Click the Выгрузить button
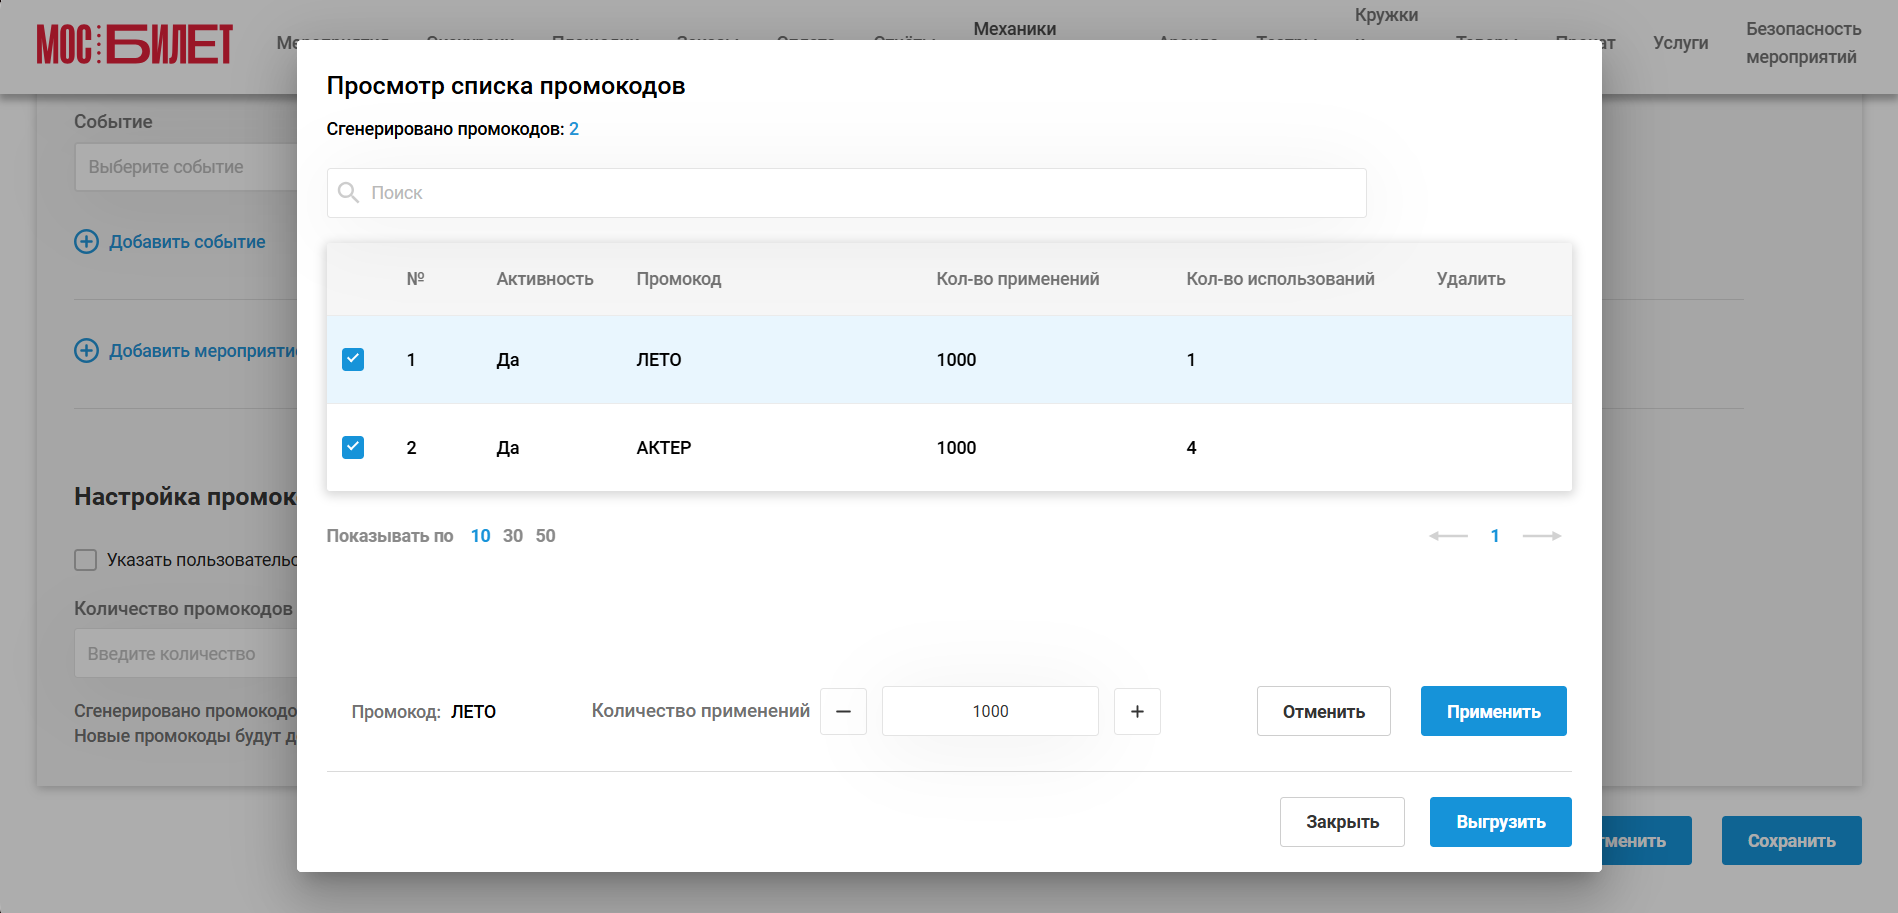The height and width of the screenshot is (913, 1898). [1500, 822]
